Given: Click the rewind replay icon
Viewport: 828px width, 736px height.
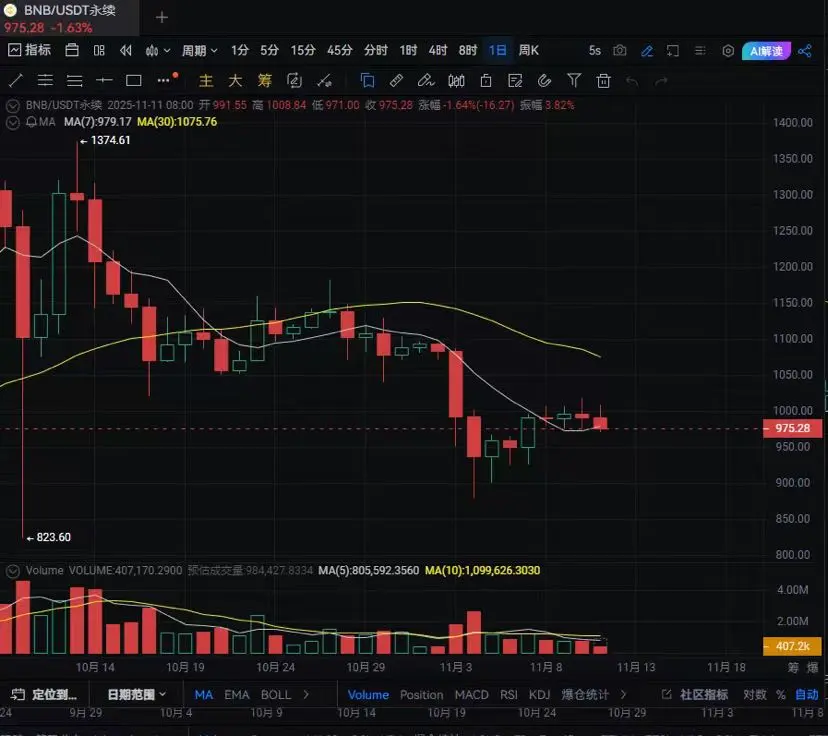Looking at the screenshot, I should click(126, 50).
